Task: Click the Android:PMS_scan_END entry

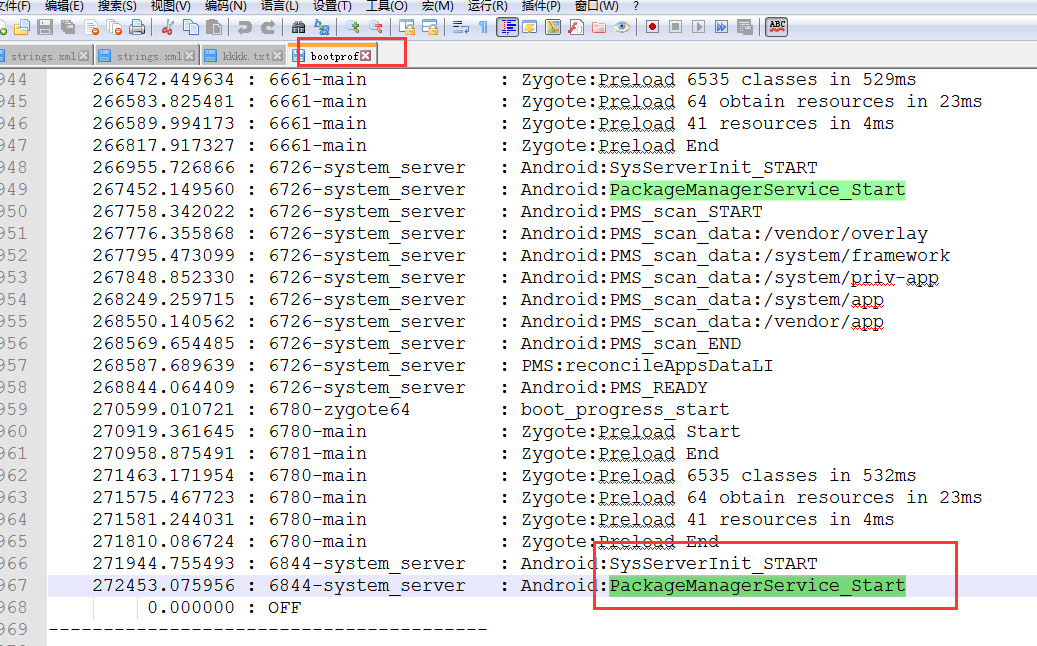Action: coord(630,344)
